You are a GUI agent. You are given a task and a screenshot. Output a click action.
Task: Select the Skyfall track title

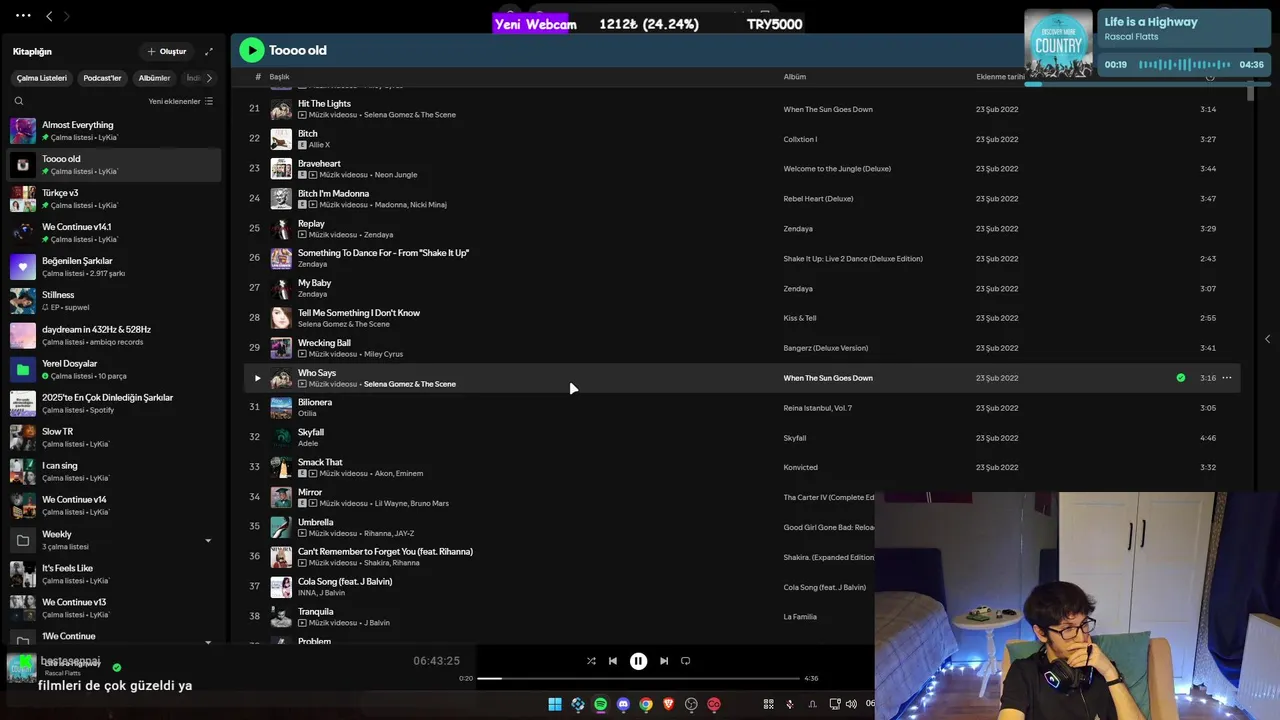click(x=311, y=432)
